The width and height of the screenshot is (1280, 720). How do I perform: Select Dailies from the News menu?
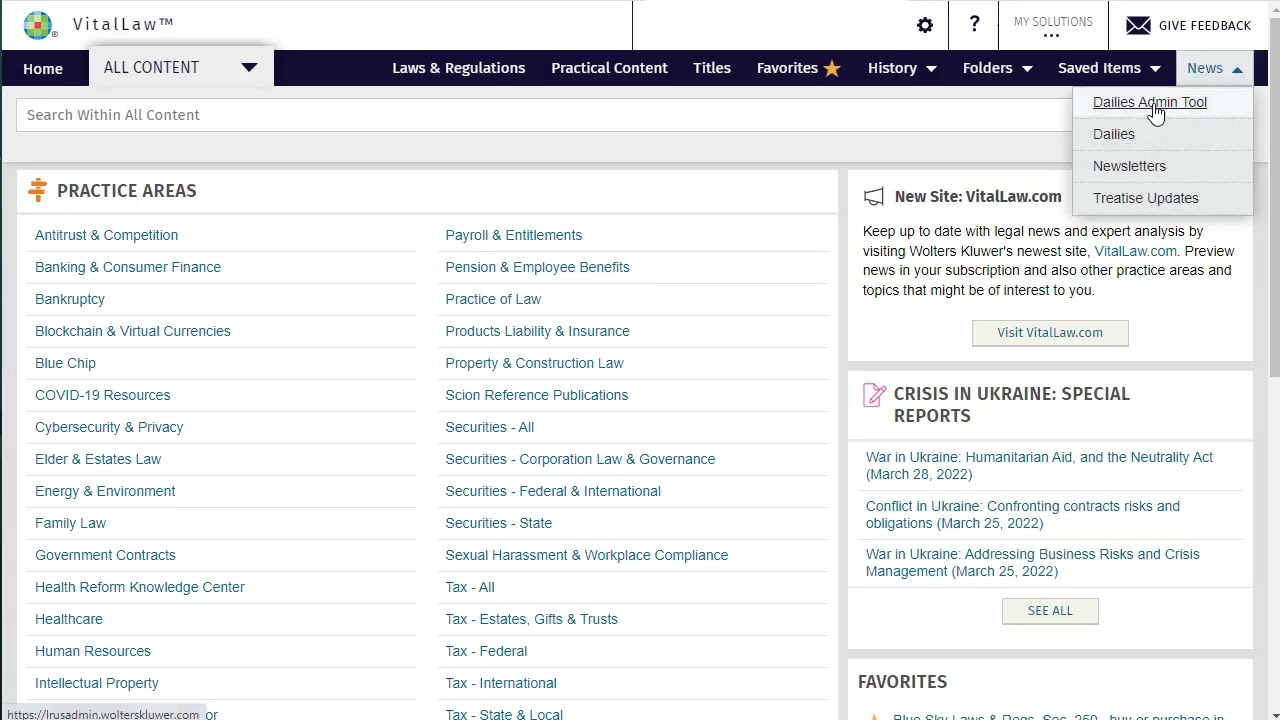(x=1114, y=134)
